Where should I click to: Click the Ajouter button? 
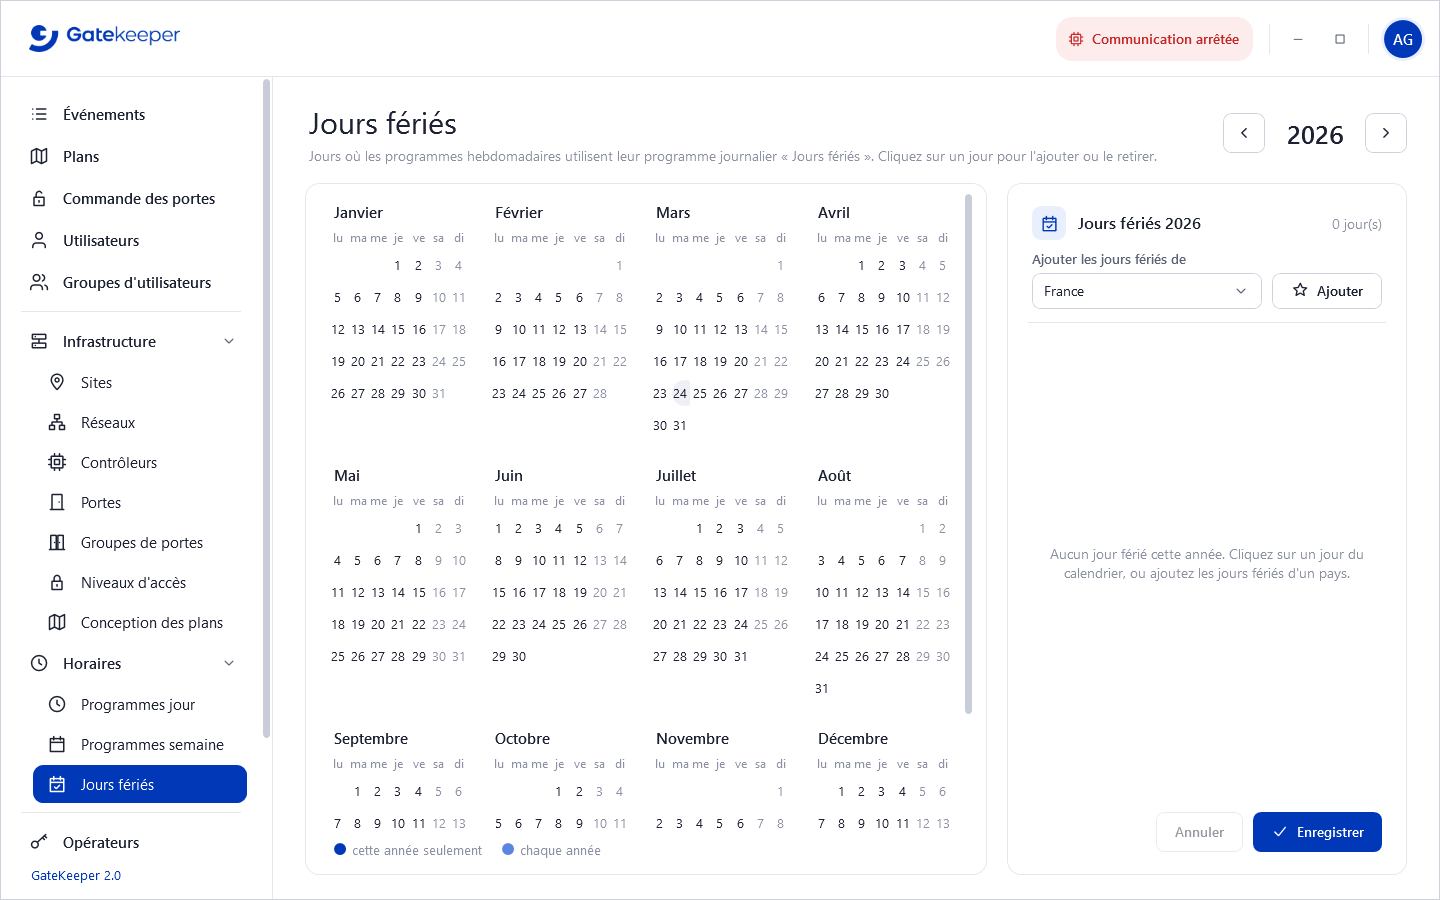point(1327,291)
